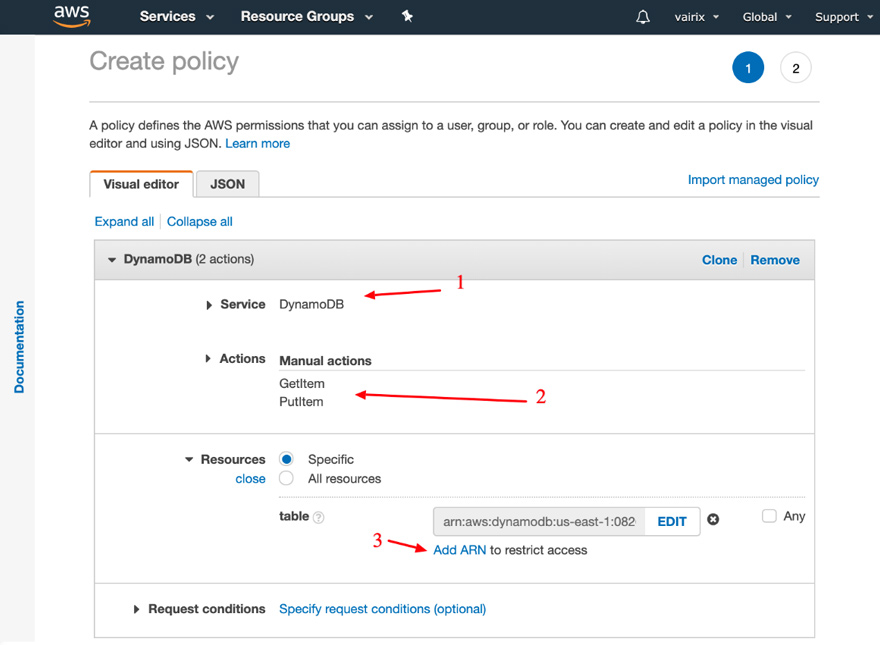880x645 pixels.
Task: Collapse the Resources section
Action: (x=189, y=459)
